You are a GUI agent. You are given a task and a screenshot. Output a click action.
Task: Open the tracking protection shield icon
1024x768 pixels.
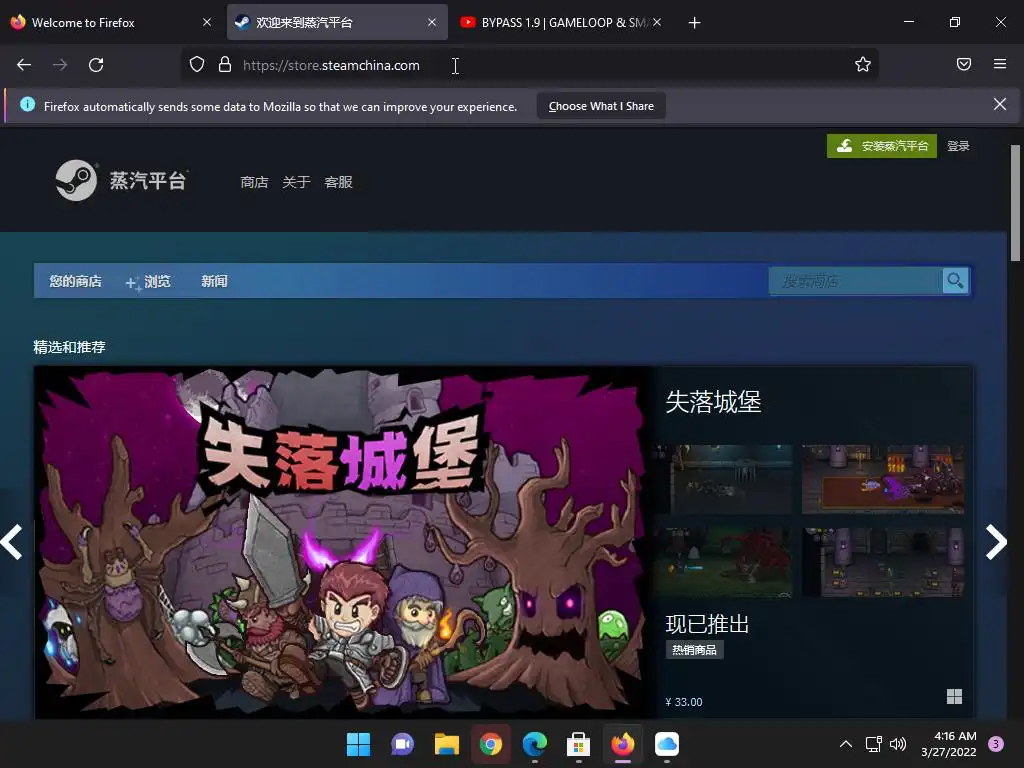pyautogui.click(x=197, y=65)
